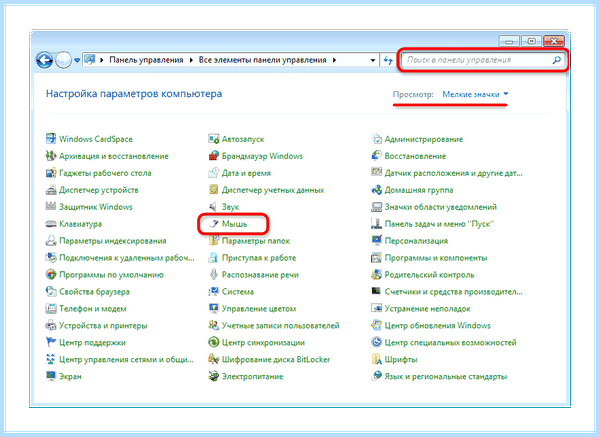This screenshot has width=600, height=437.
Task: Open the Диспетчер устройств link
Action: coord(99,190)
